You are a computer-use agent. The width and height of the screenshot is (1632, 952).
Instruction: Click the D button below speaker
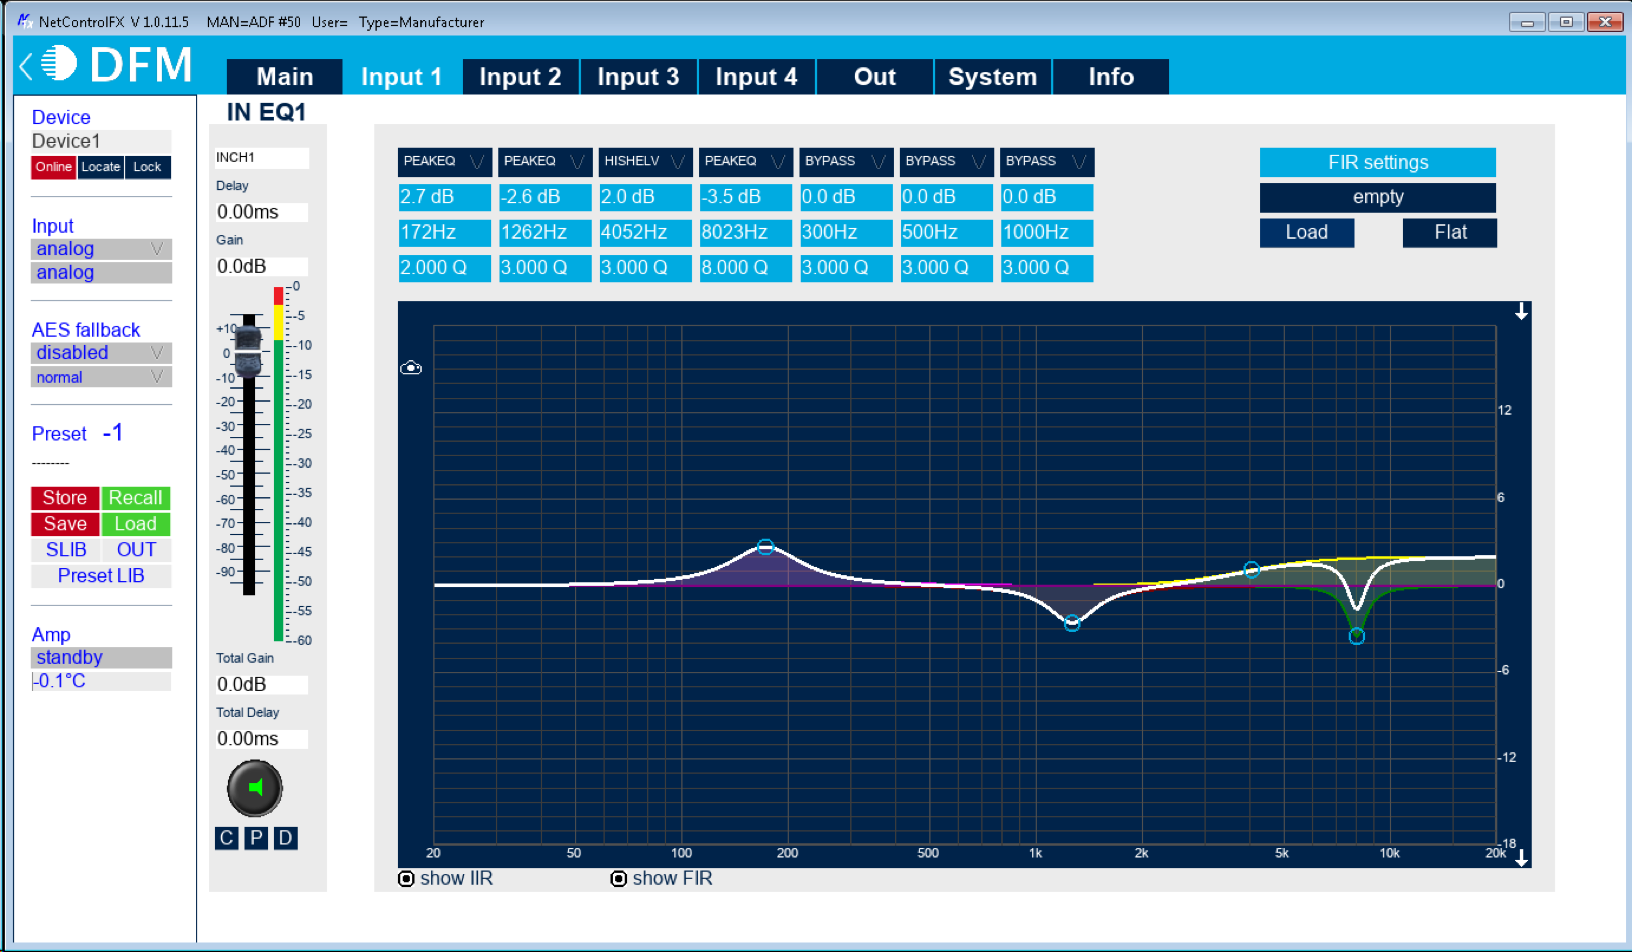286,838
